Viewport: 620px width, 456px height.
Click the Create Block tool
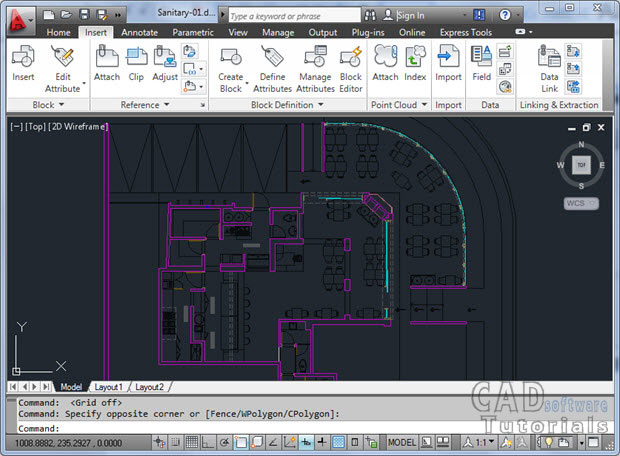click(231, 69)
